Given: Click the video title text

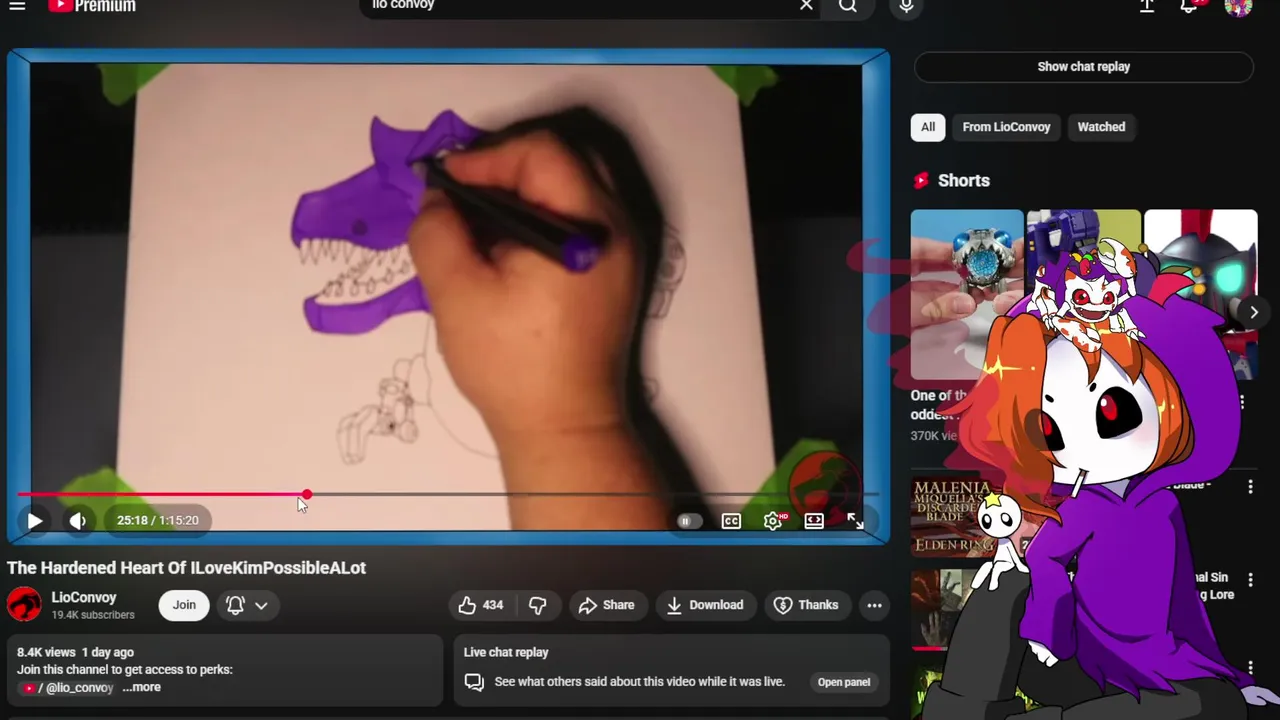Looking at the screenshot, I should 186,568.
